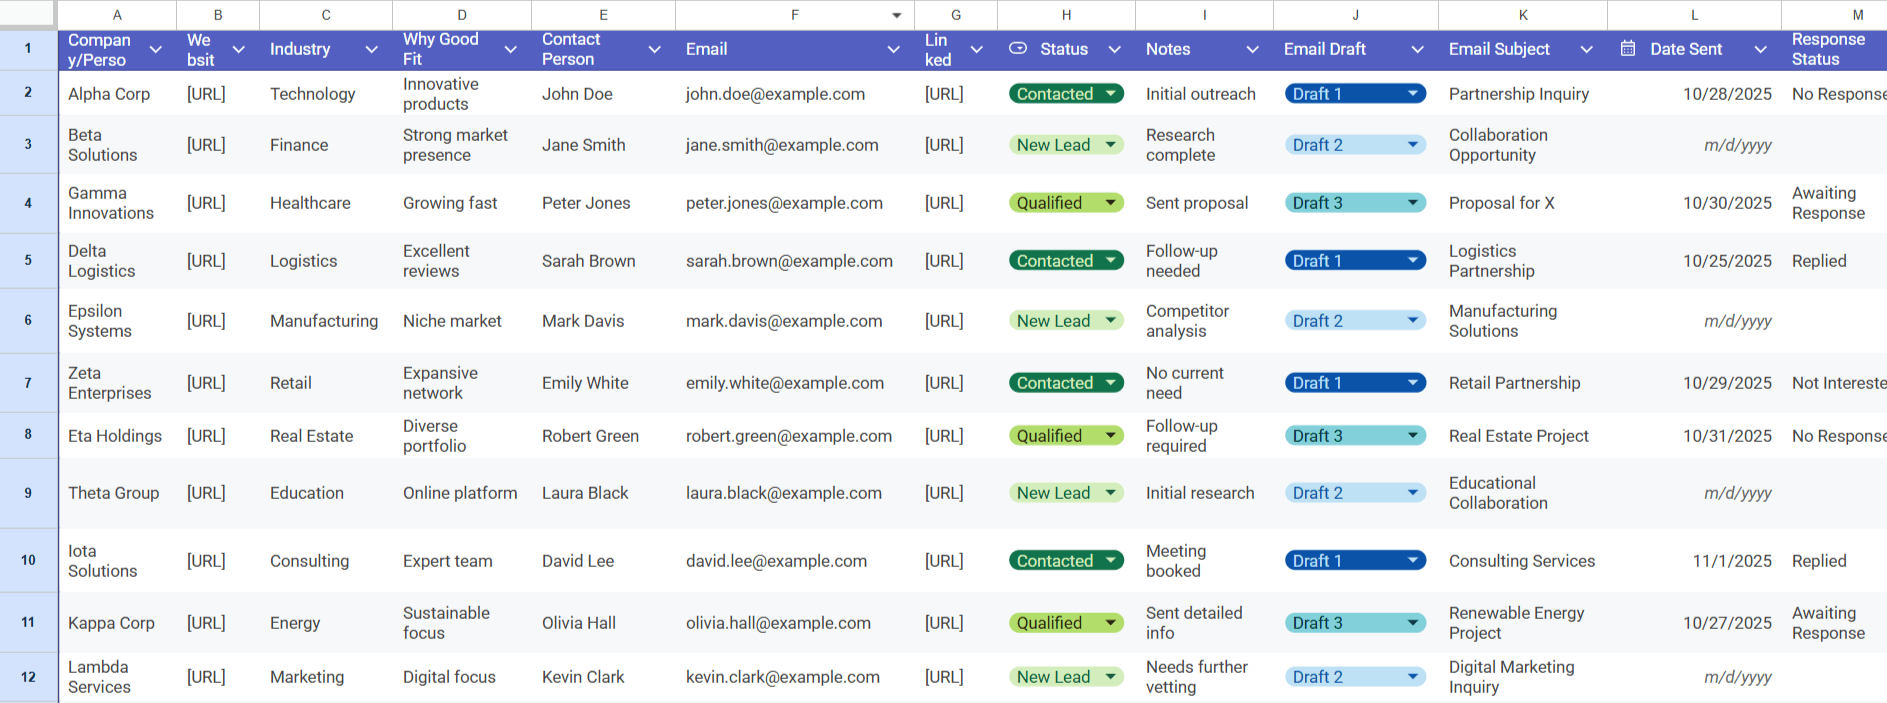This screenshot has width=1887, height=703.
Task: Expand Lambda Services' New Lead status dropdown
Action: [1110, 677]
